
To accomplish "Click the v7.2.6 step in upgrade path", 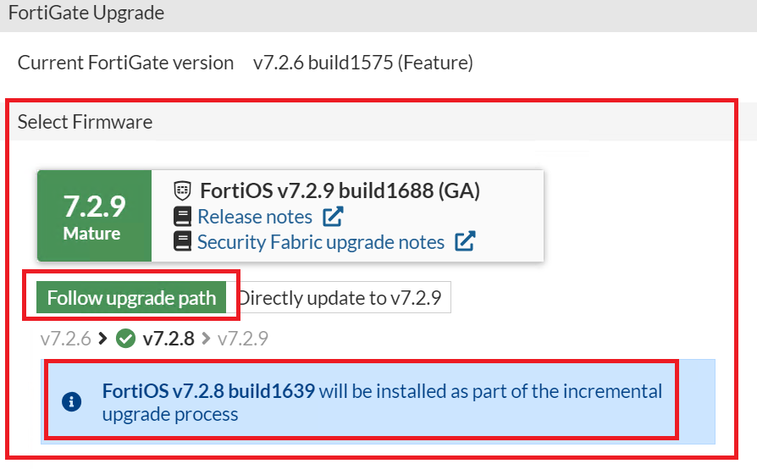I will [x=67, y=338].
